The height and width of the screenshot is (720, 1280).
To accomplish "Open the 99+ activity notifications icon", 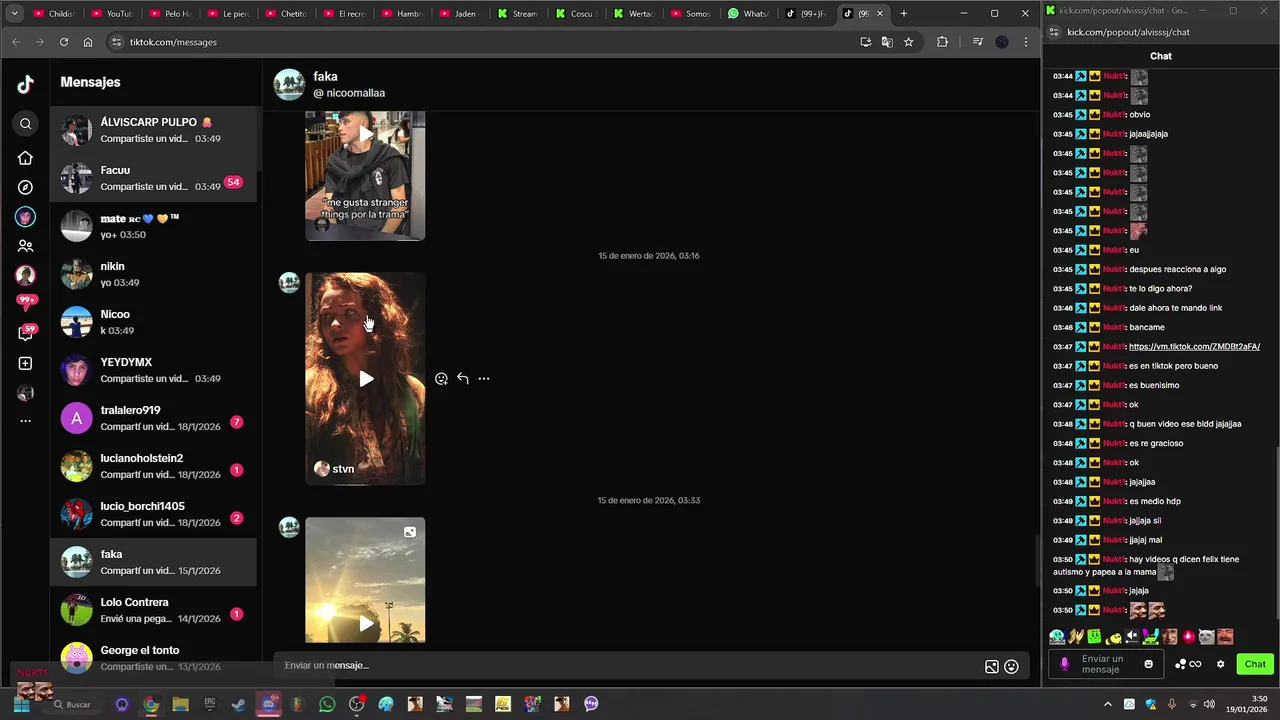I will [x=26, y=302].
